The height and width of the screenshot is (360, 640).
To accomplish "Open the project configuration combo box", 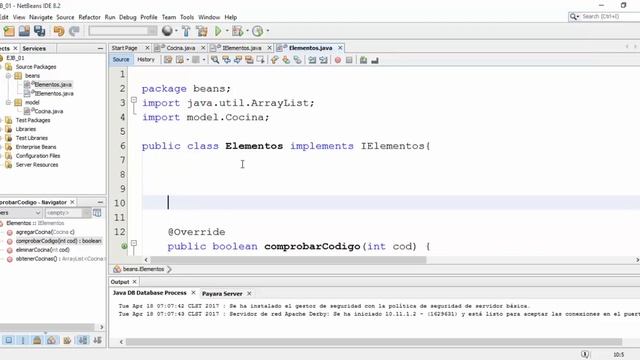I will click(x=123, y=31).
